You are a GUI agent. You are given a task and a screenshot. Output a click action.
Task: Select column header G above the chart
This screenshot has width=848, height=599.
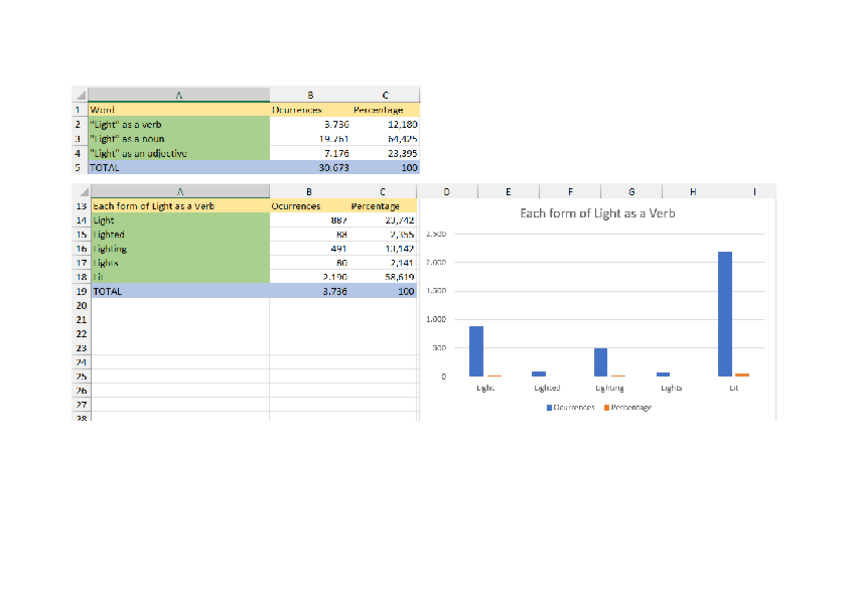coord(631,191)
